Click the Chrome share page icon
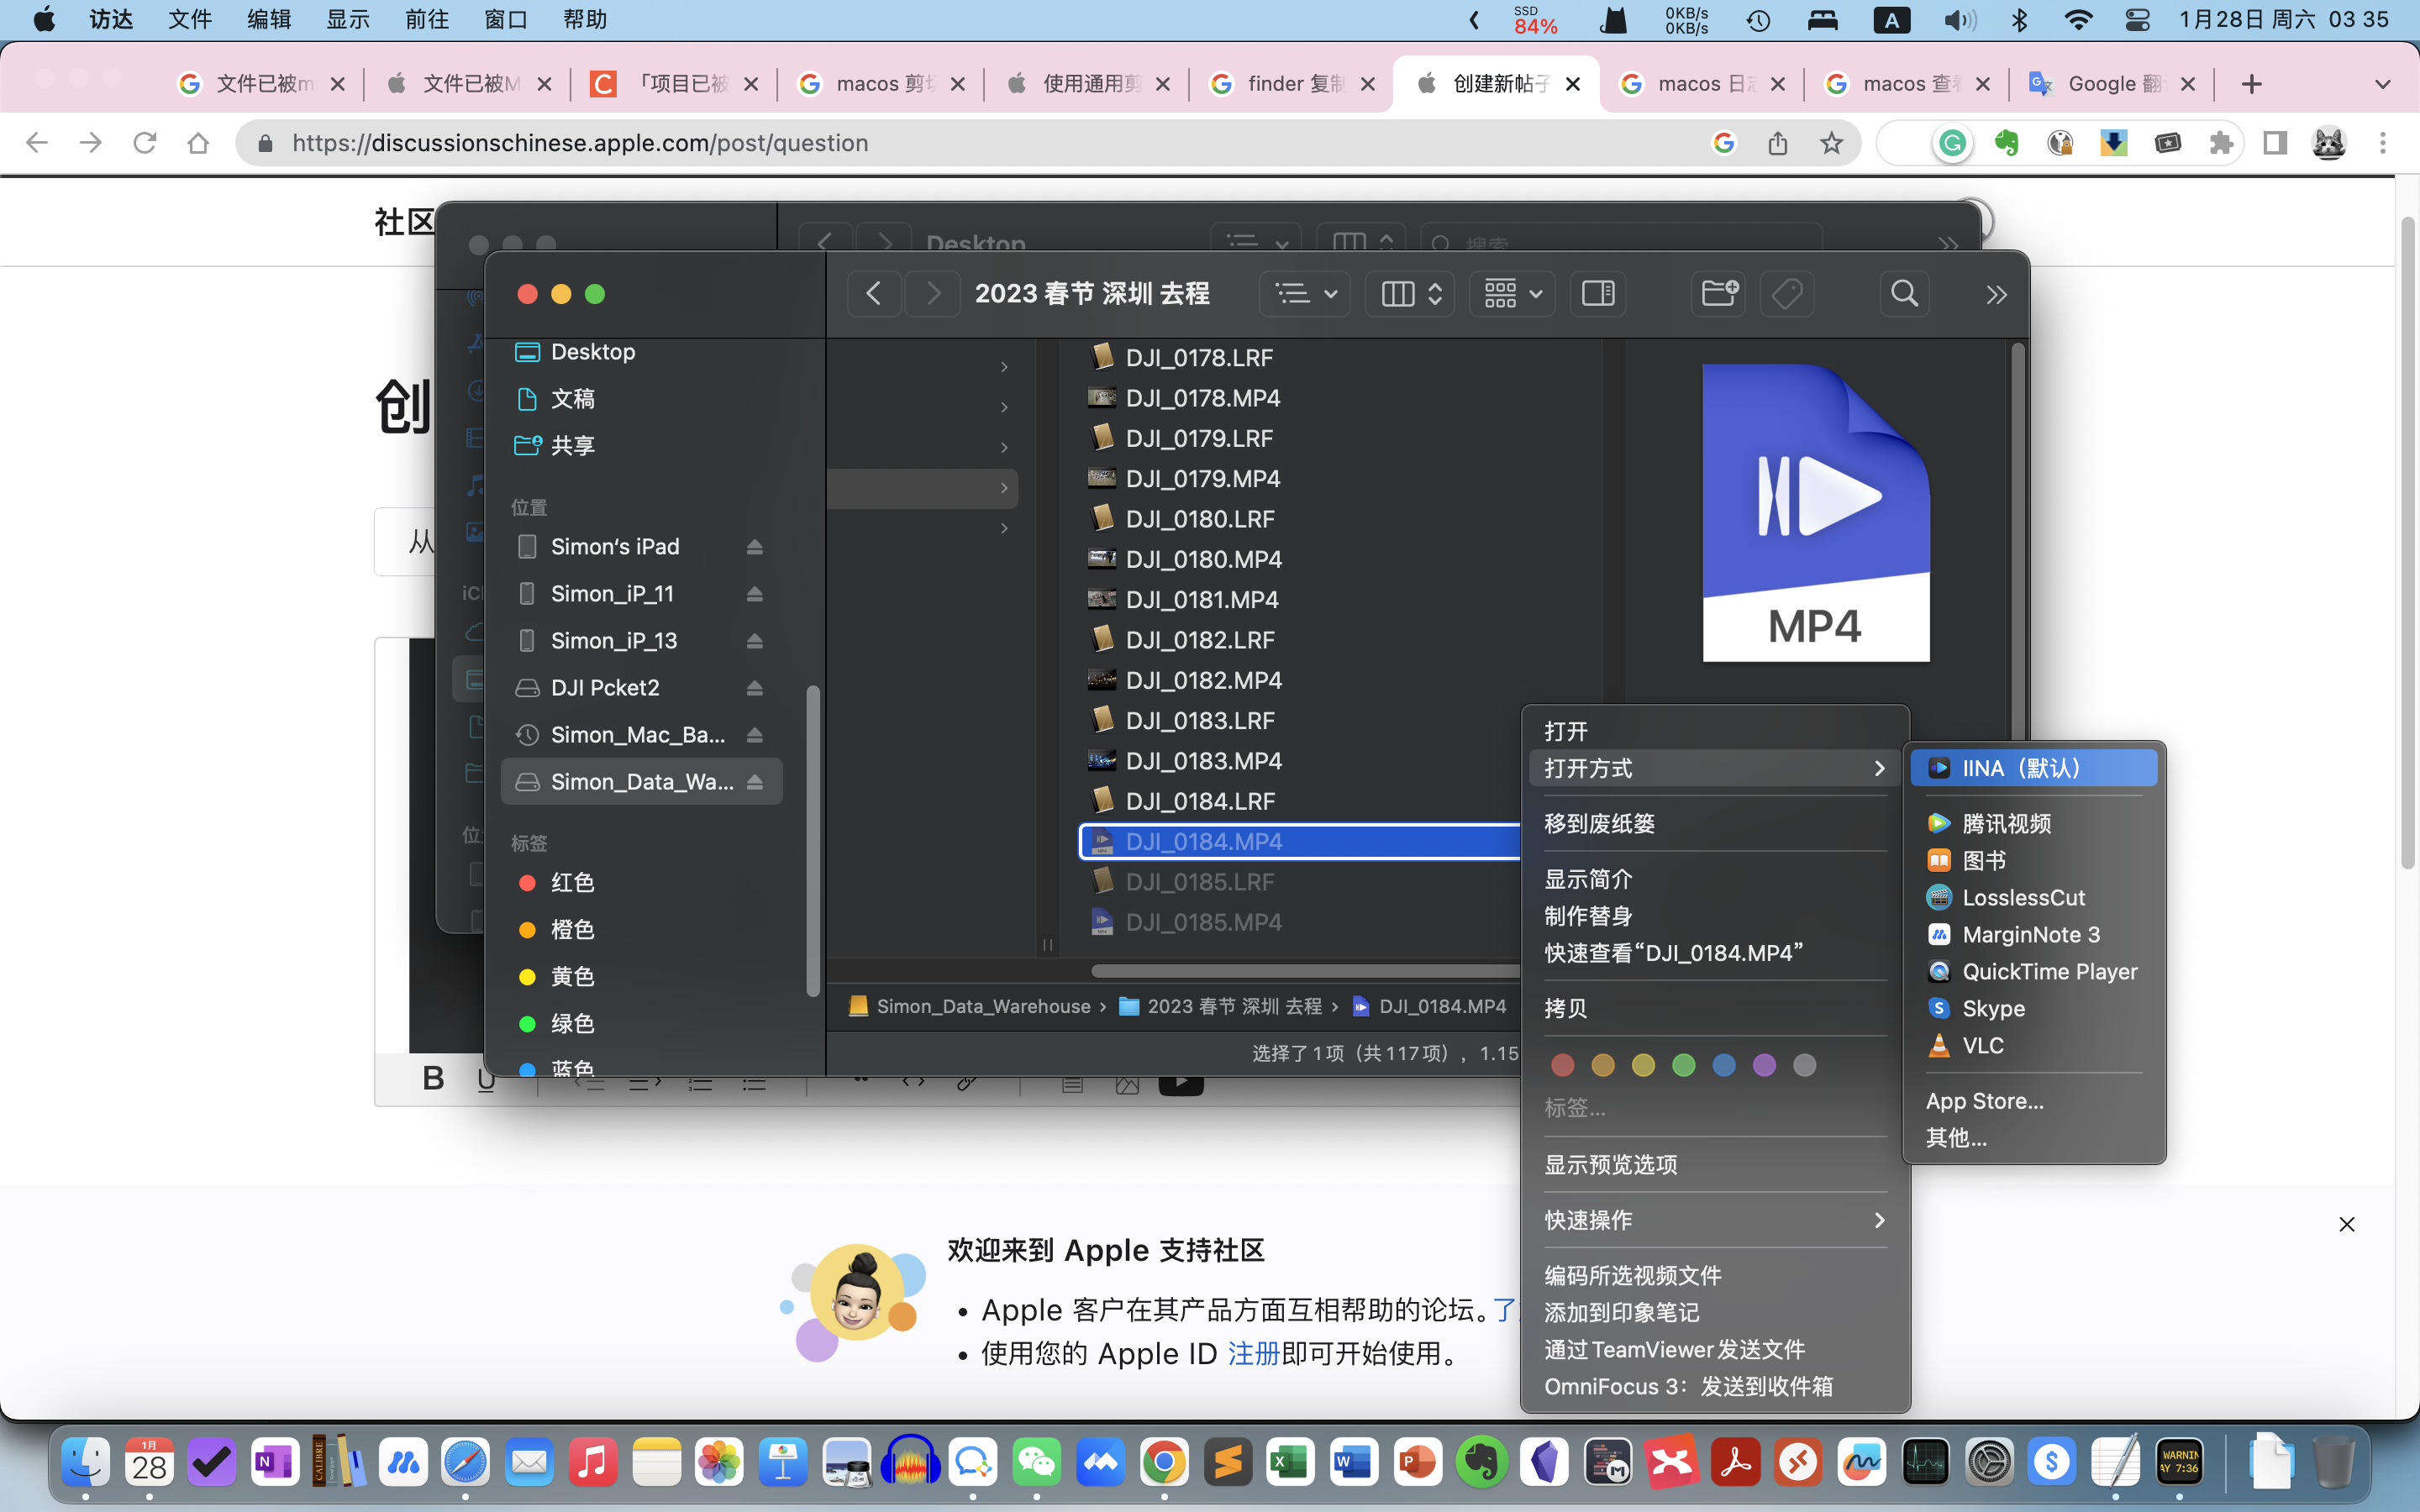The image size is (2420, 1512). tap(1777, 143)
